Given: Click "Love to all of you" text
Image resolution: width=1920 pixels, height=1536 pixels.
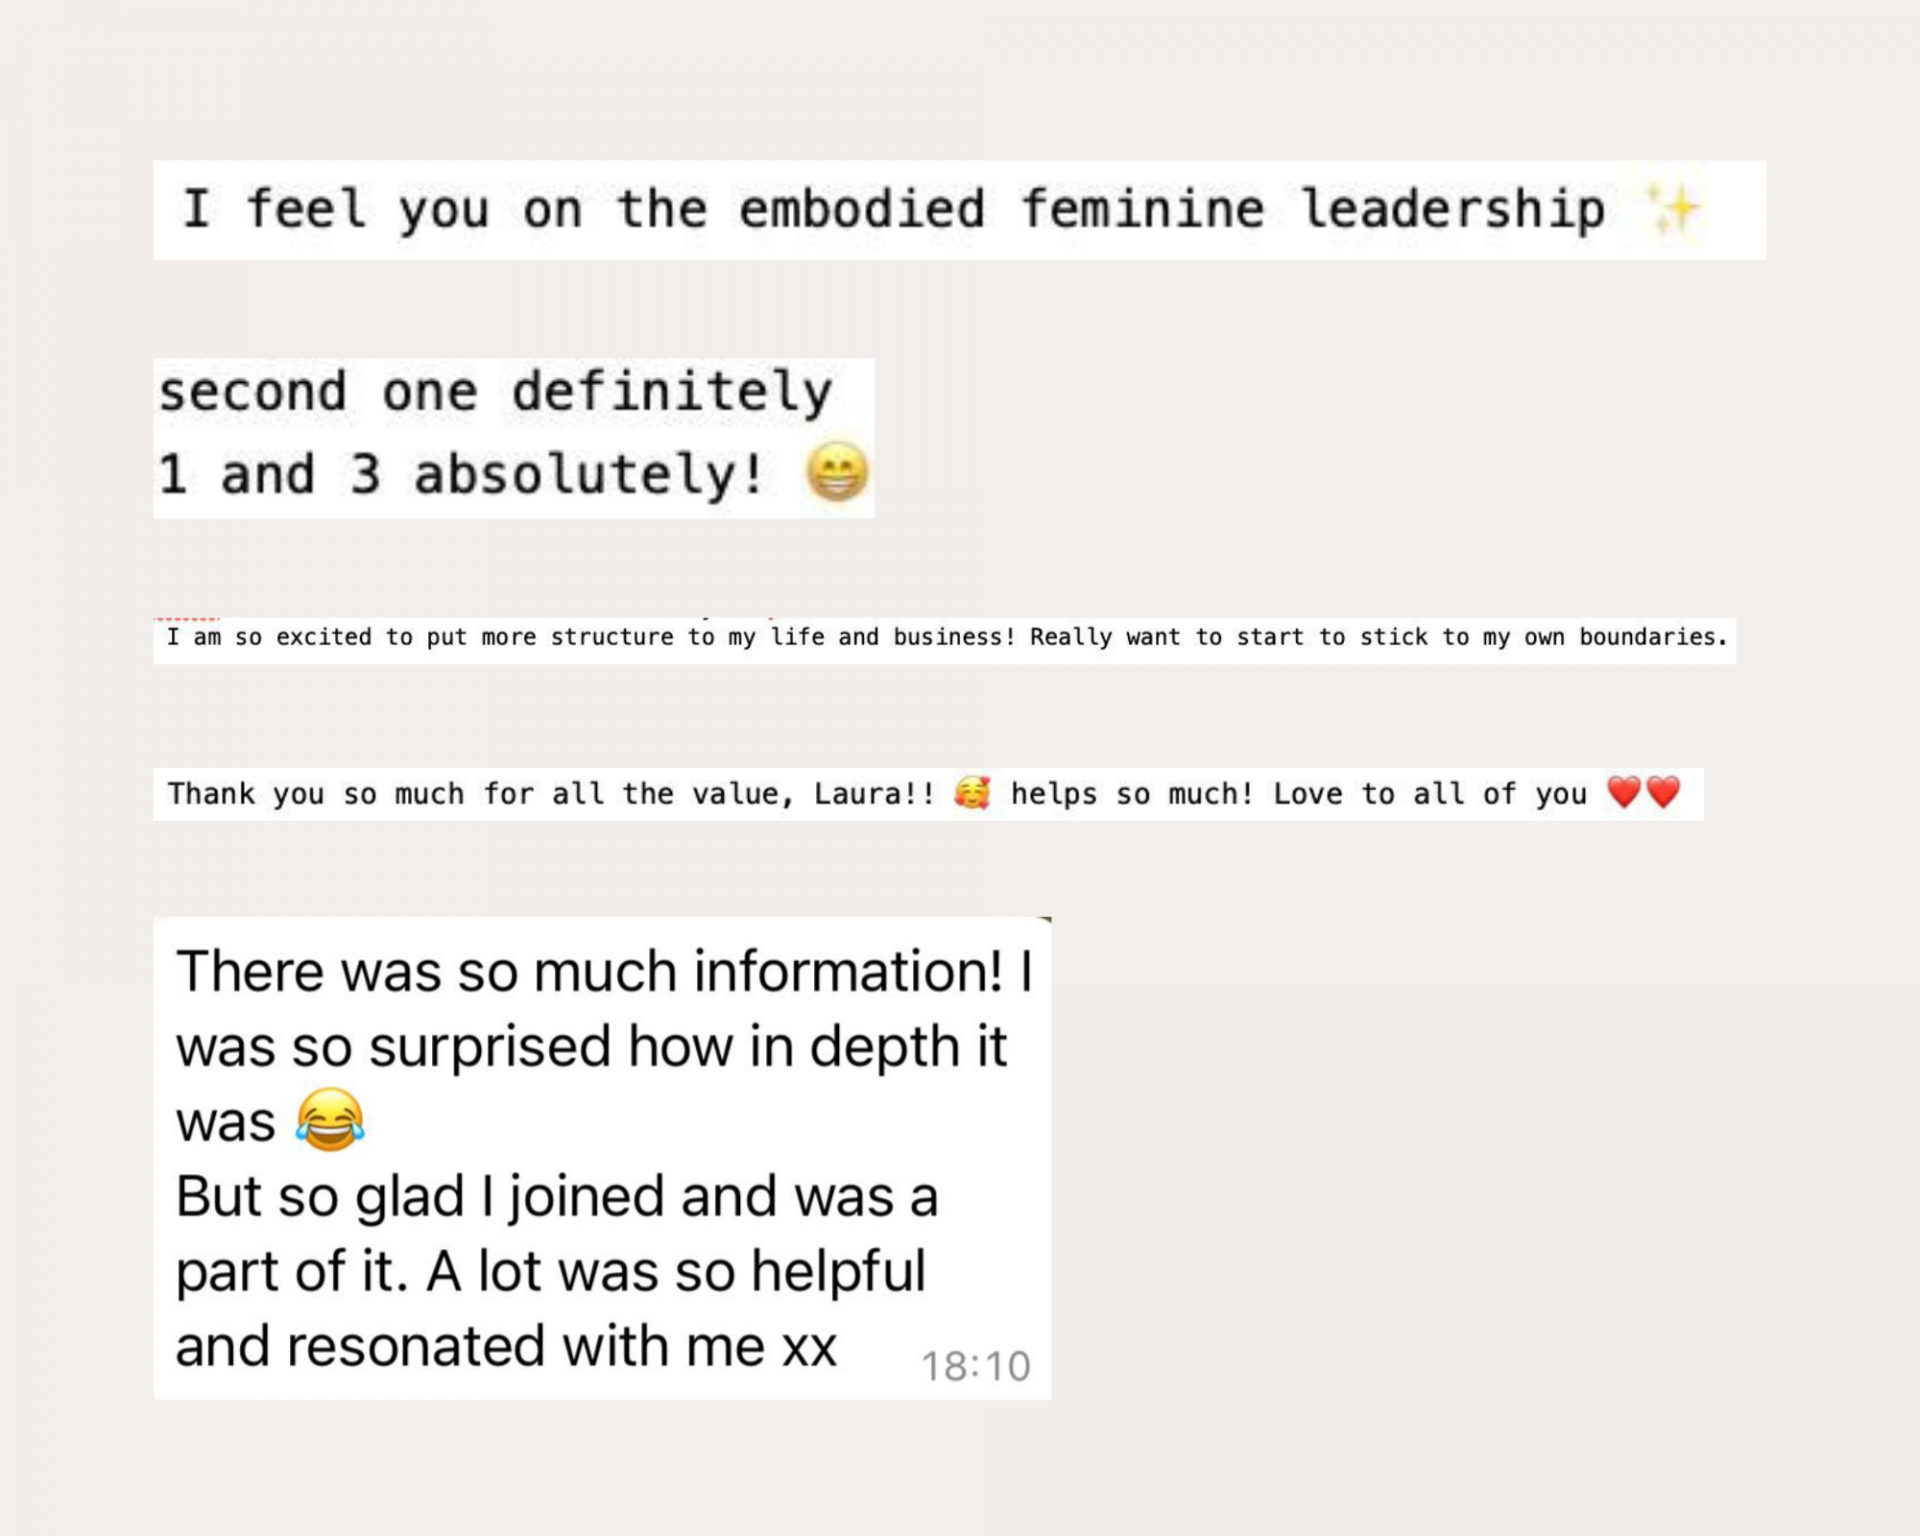Looking at the screenshot, I should (1429, 794).
